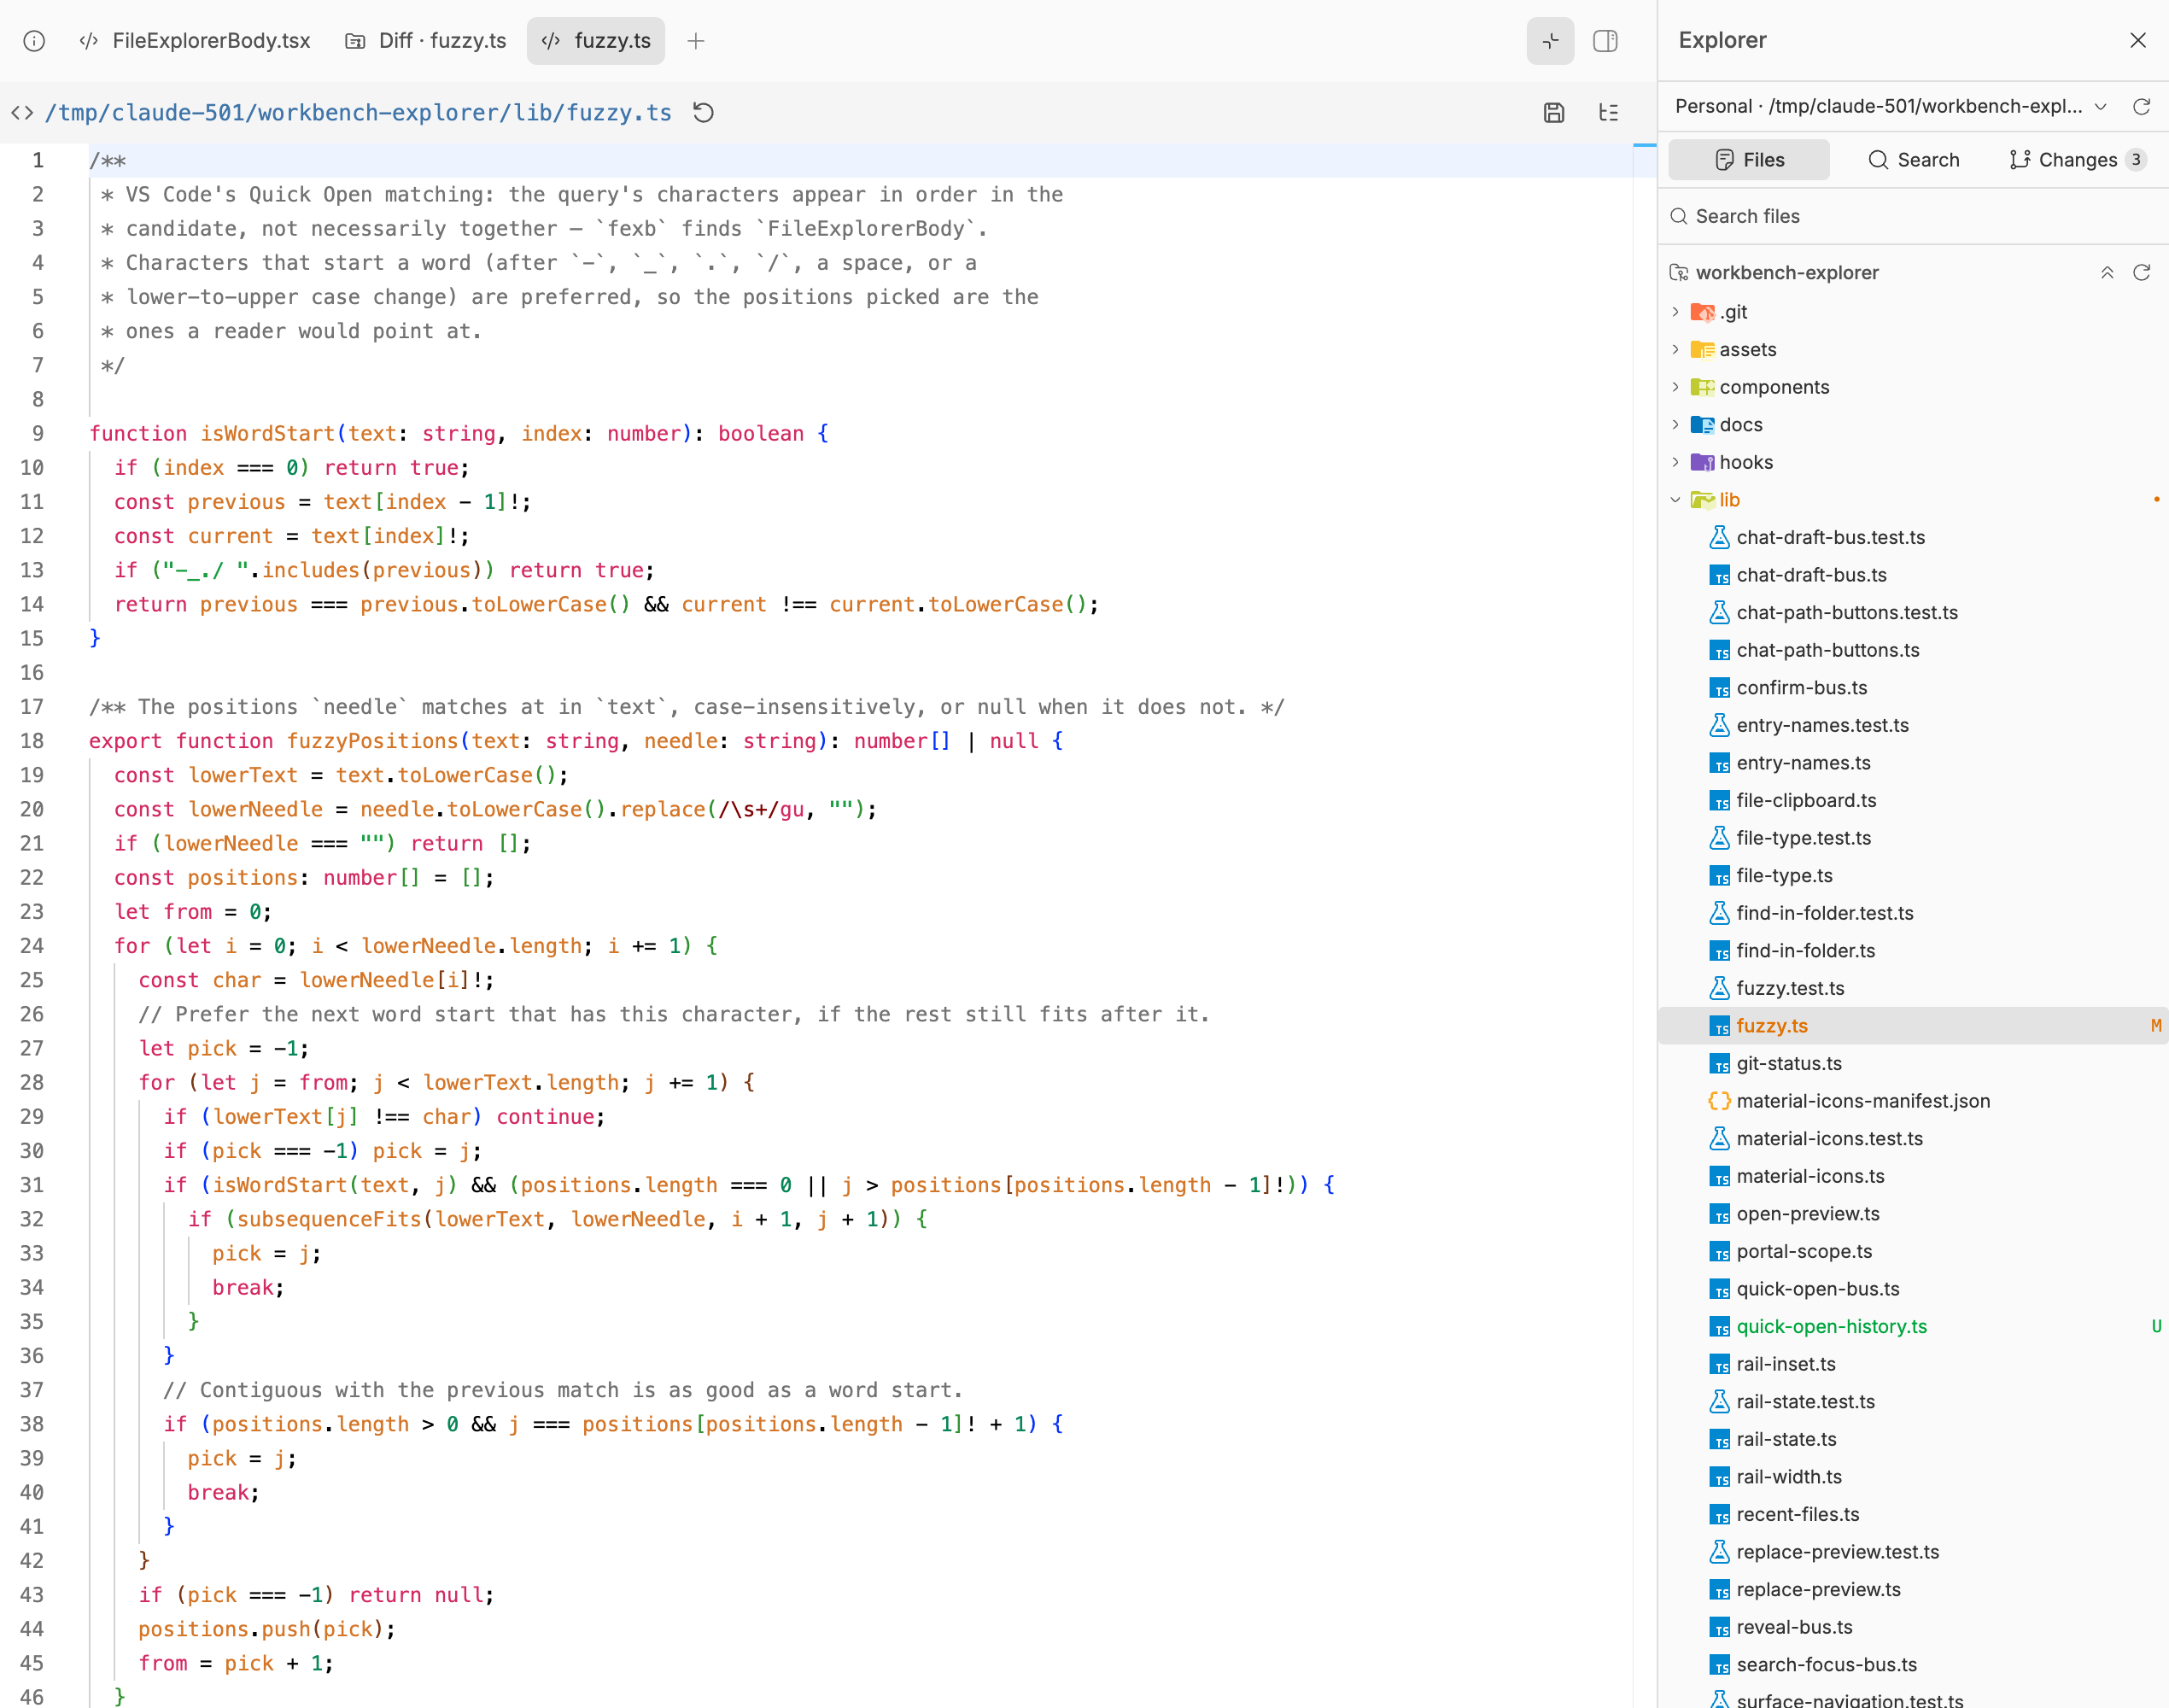The image size is (2169, 1708).
Task: Click line number 18 in the gutter
Action: [32, 741]
